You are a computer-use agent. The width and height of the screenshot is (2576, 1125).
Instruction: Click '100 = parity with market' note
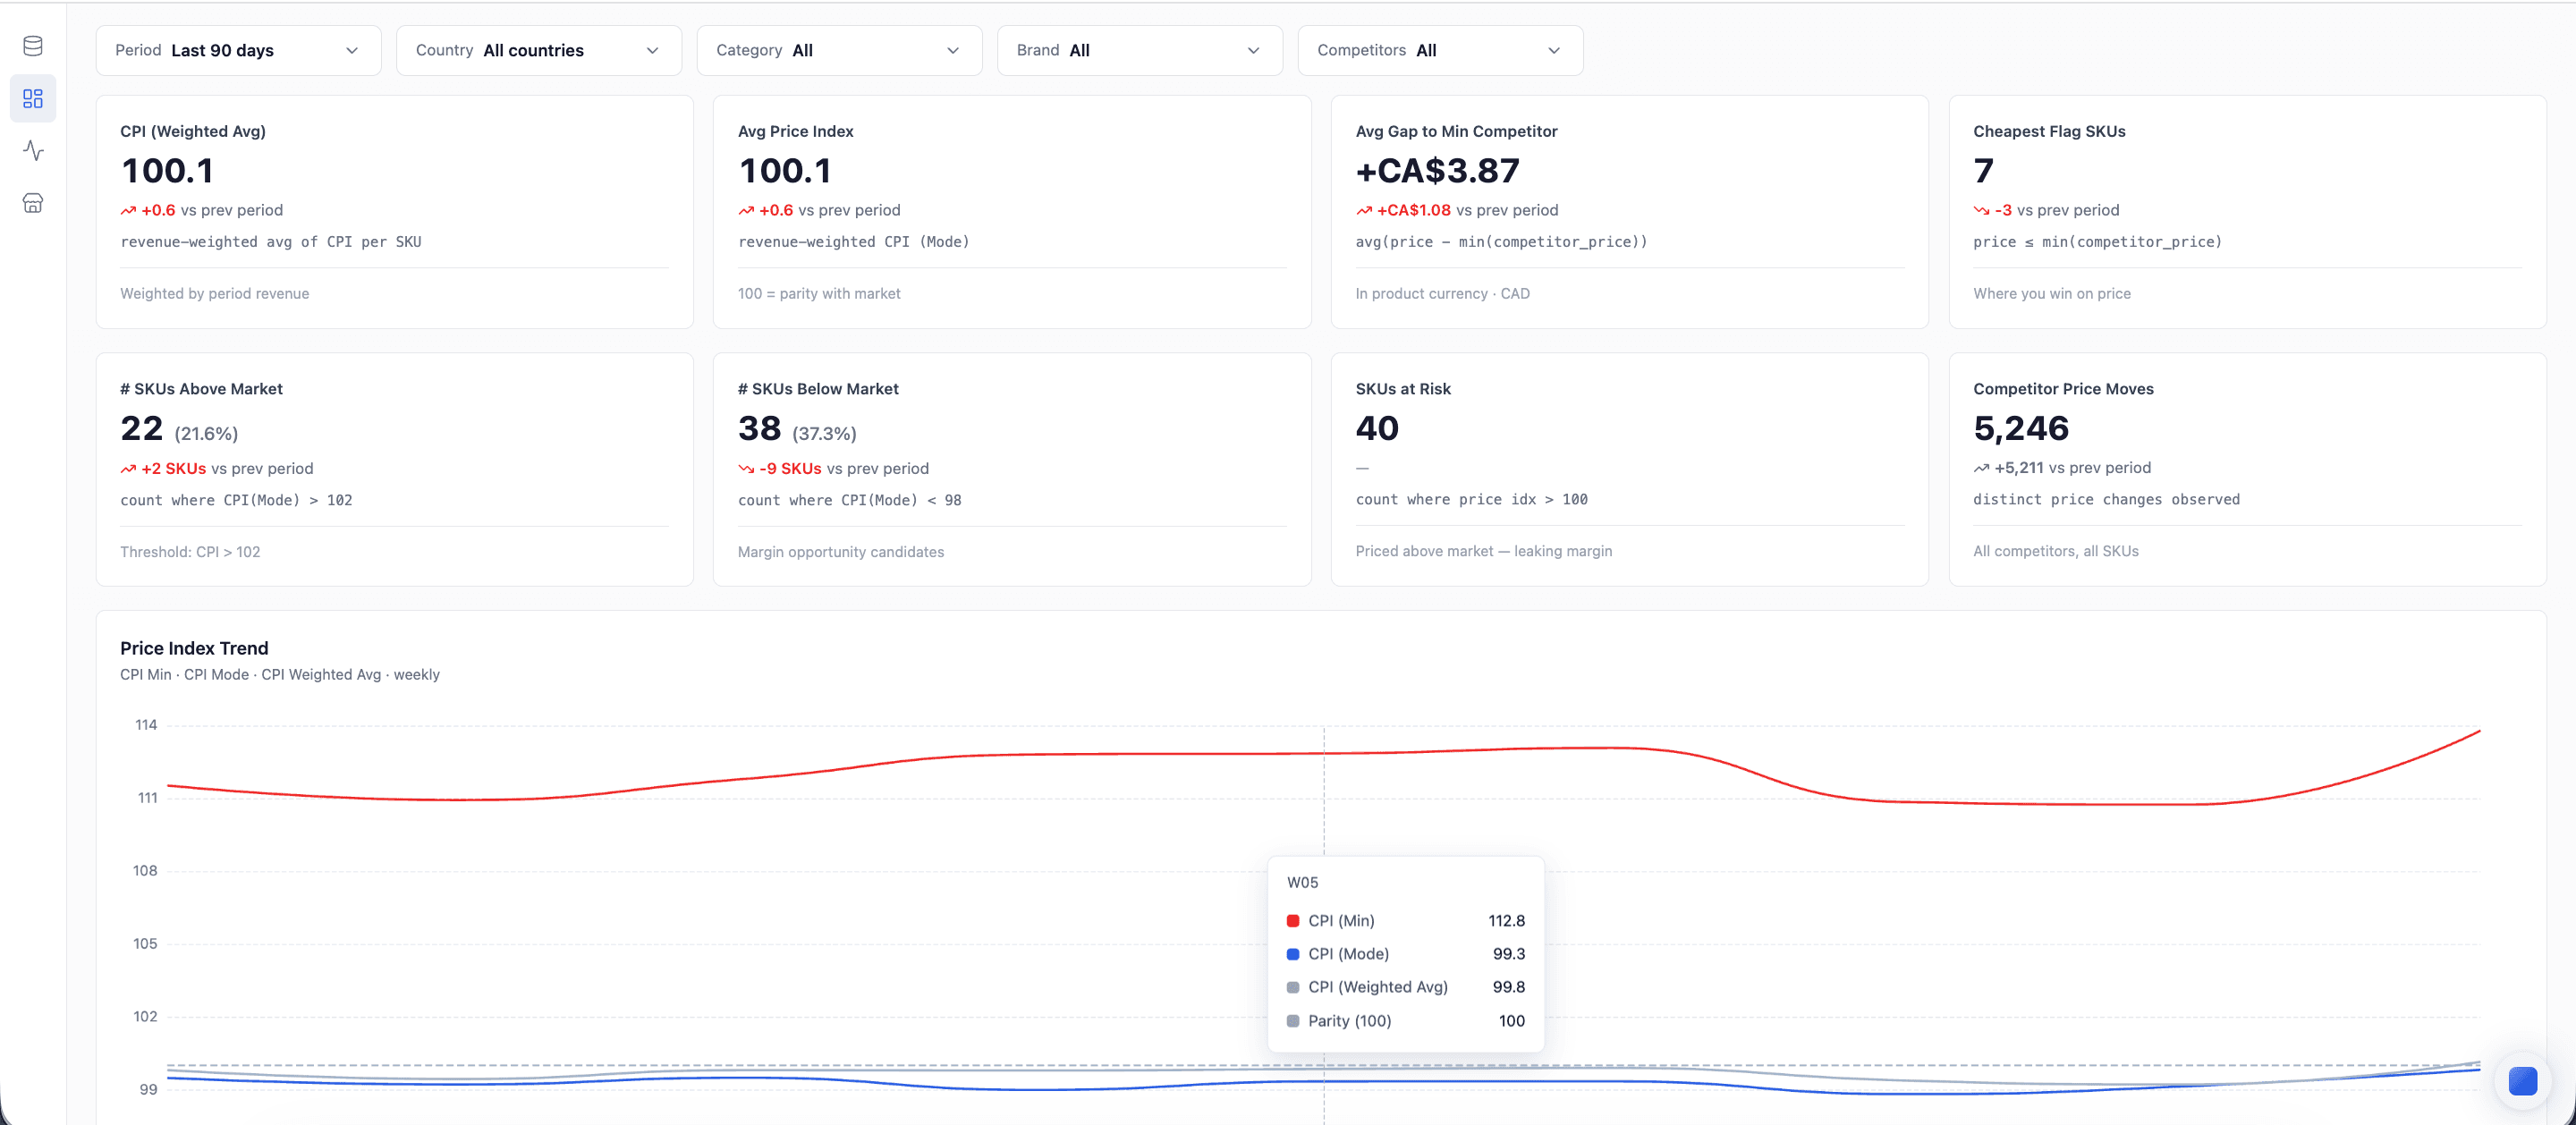coord(819,294)
